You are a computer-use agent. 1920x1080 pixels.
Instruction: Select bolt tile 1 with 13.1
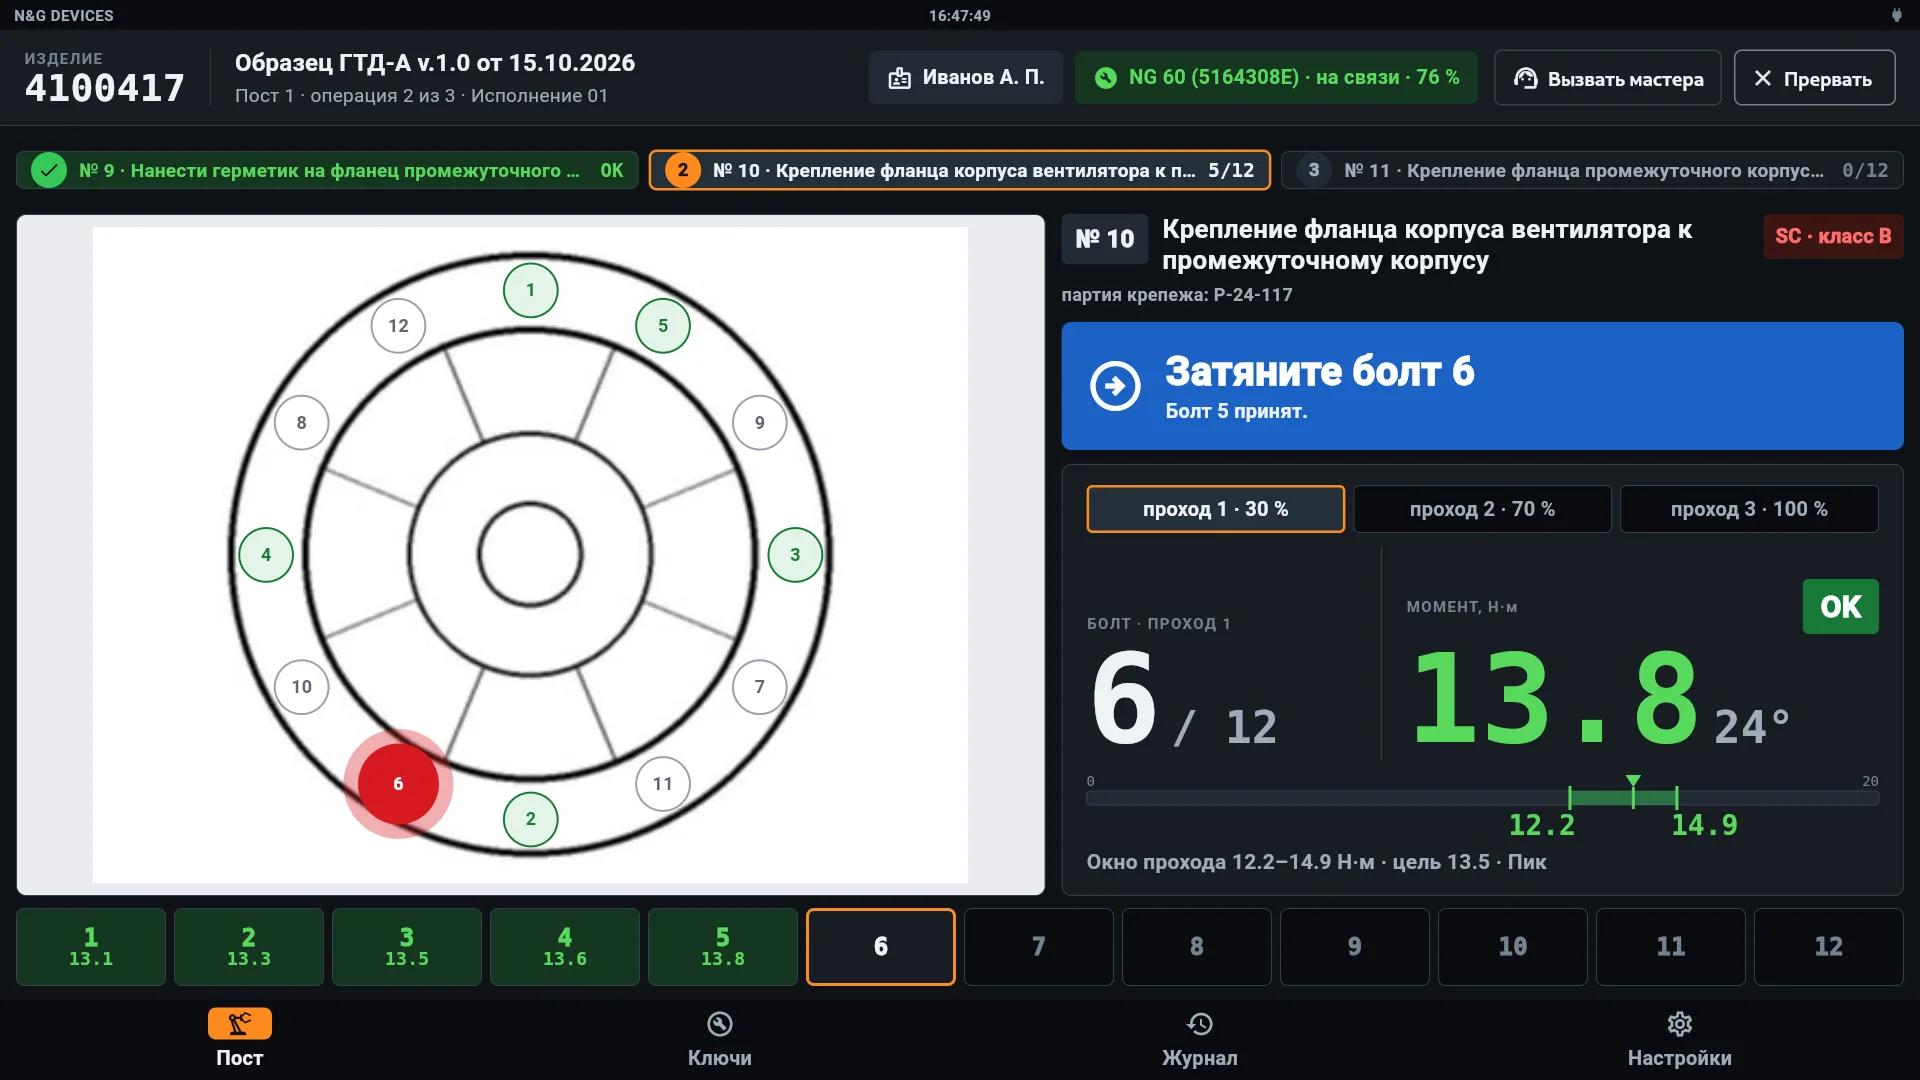91,947
